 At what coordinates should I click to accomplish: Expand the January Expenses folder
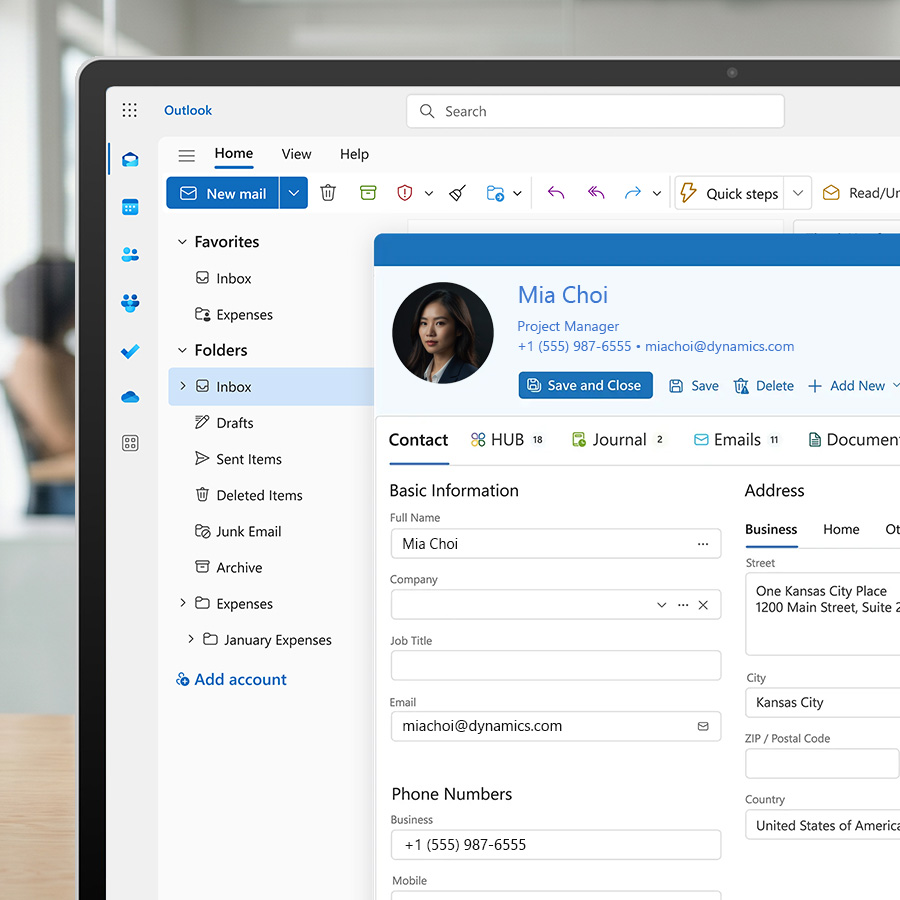[191, 639]
